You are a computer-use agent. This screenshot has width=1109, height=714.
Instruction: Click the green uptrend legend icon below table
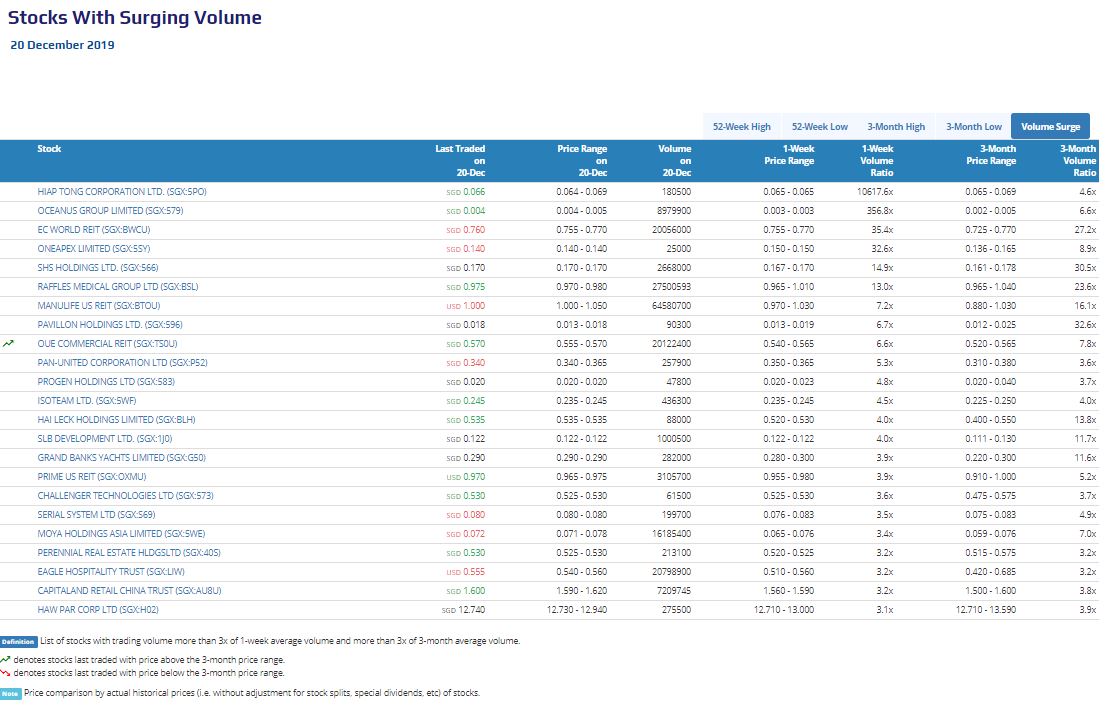click(x=6, y=660)
